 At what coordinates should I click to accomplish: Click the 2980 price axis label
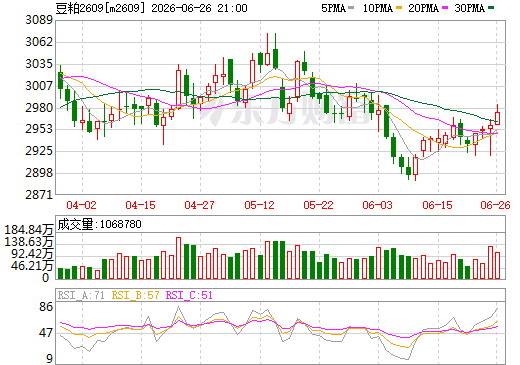pos(39,108)
